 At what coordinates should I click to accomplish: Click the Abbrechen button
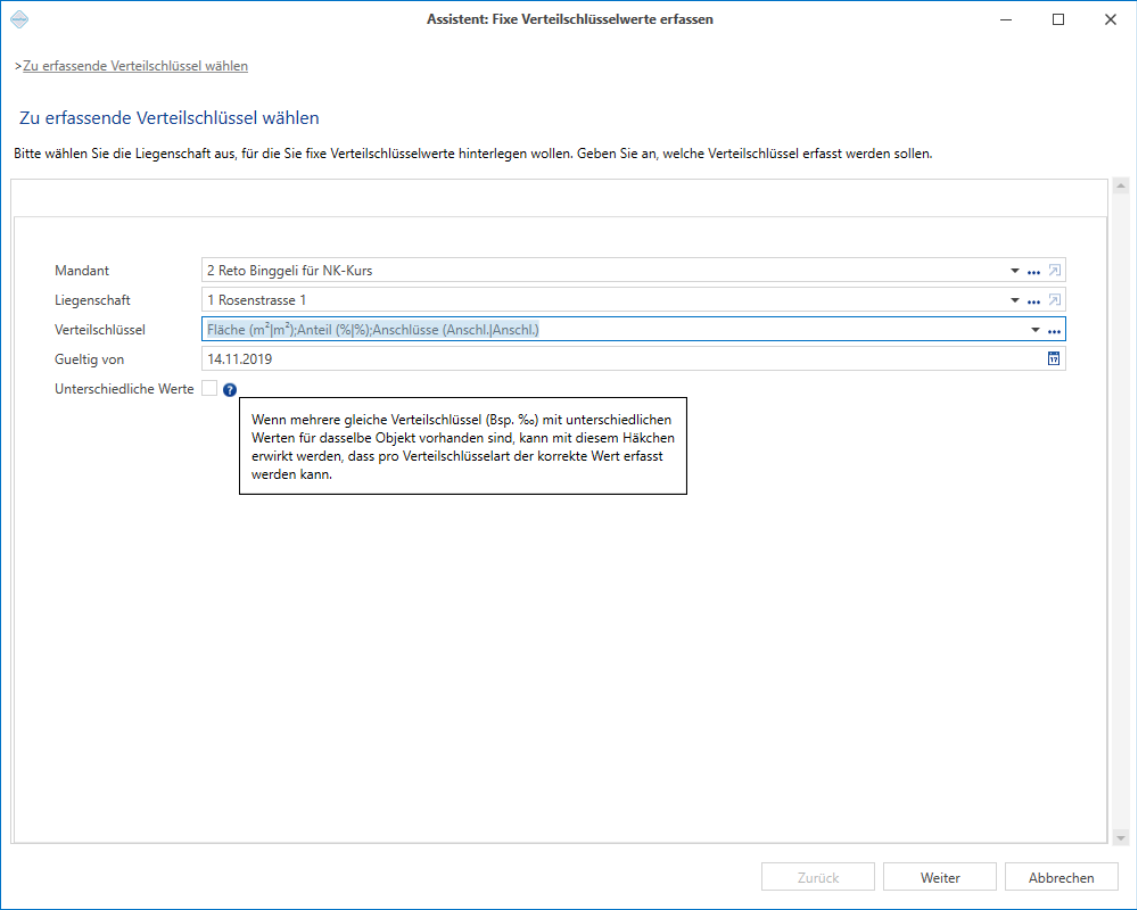click(1061, 877)
